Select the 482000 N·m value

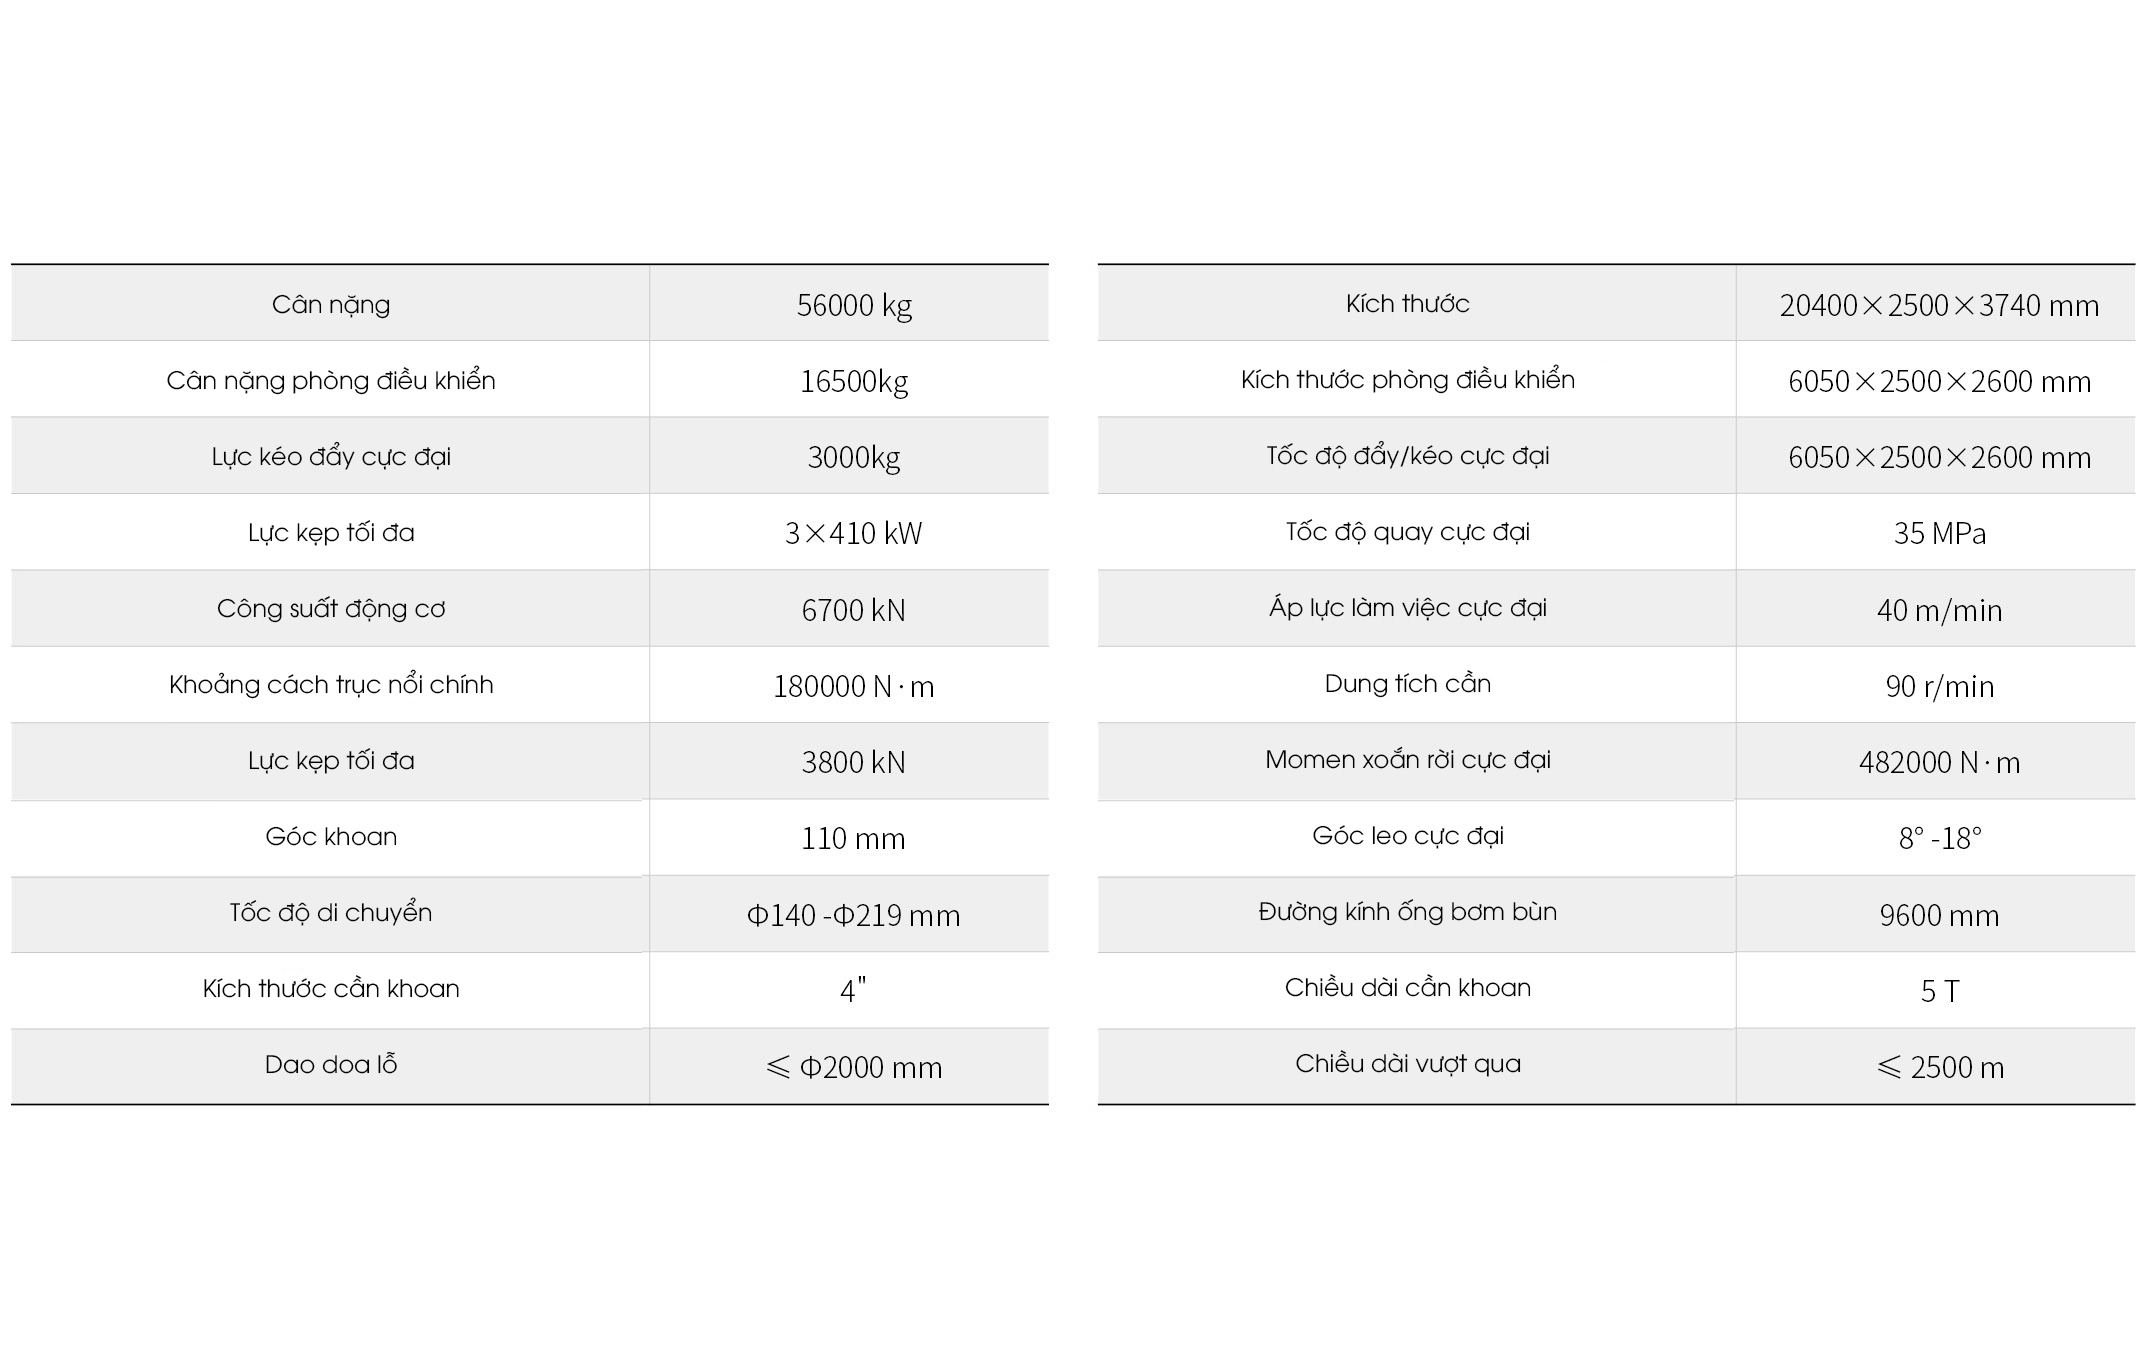1938,762
